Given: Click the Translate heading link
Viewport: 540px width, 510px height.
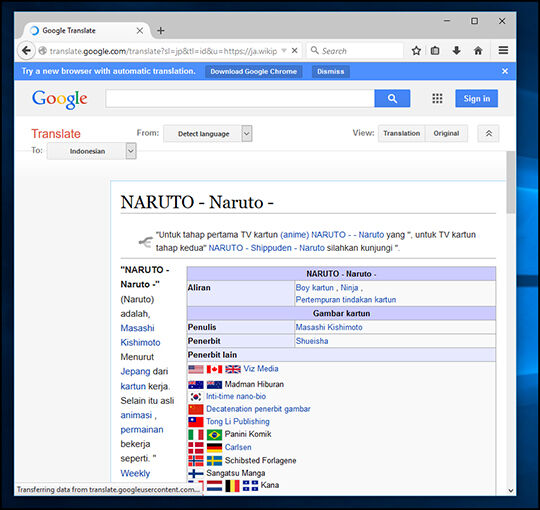Looking at the screenshot, I should click(x=56, y=134).
